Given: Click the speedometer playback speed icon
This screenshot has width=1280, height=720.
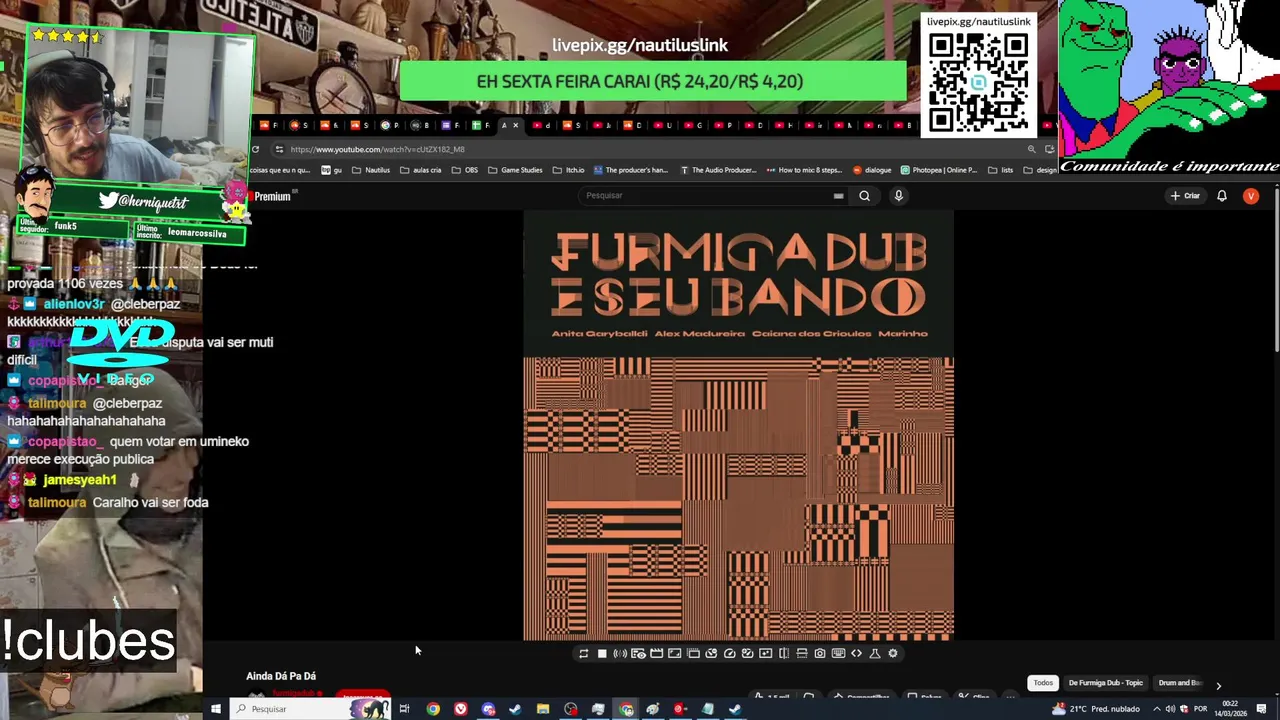Looking at the screenshot, I should point(730,653).
